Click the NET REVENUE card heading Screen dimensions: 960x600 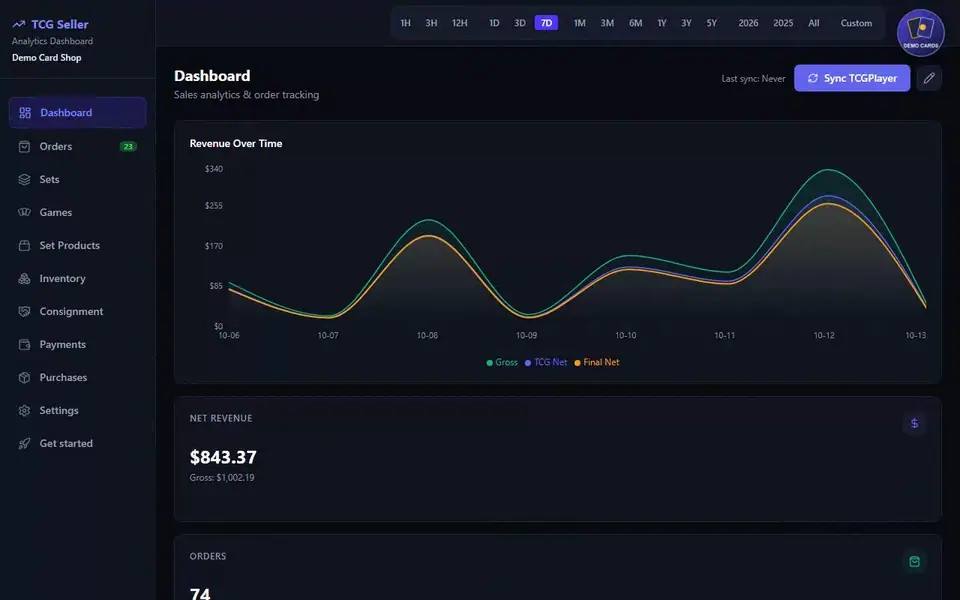point(221,418)
